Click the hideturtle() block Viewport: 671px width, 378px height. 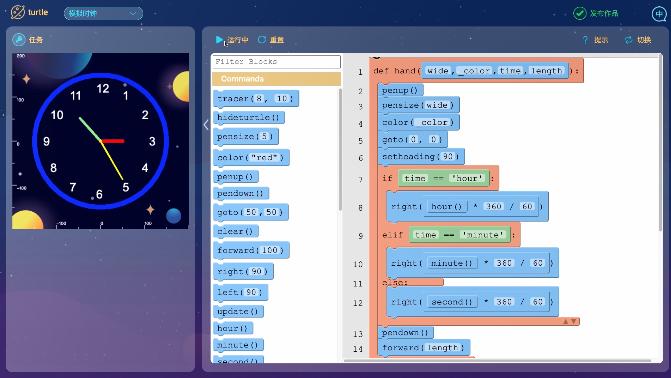[249, 117]
